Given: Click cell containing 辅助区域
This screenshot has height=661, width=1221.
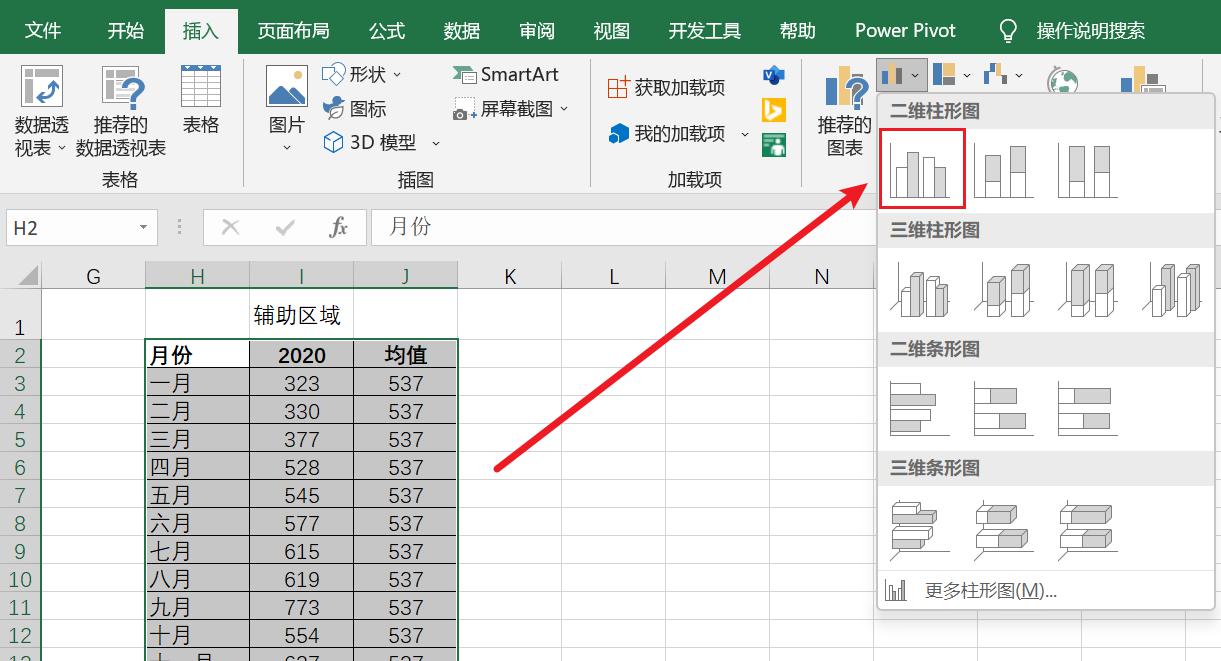Looking at the screenshot, I should click(301, 315).
